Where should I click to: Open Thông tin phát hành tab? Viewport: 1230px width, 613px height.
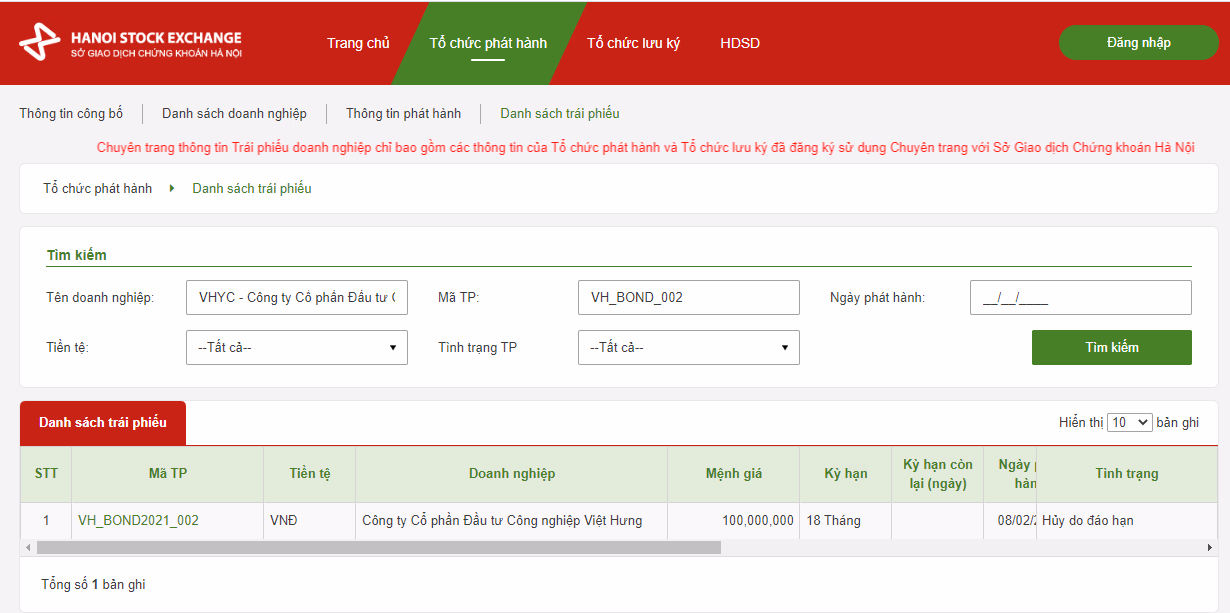click(403, 113)
